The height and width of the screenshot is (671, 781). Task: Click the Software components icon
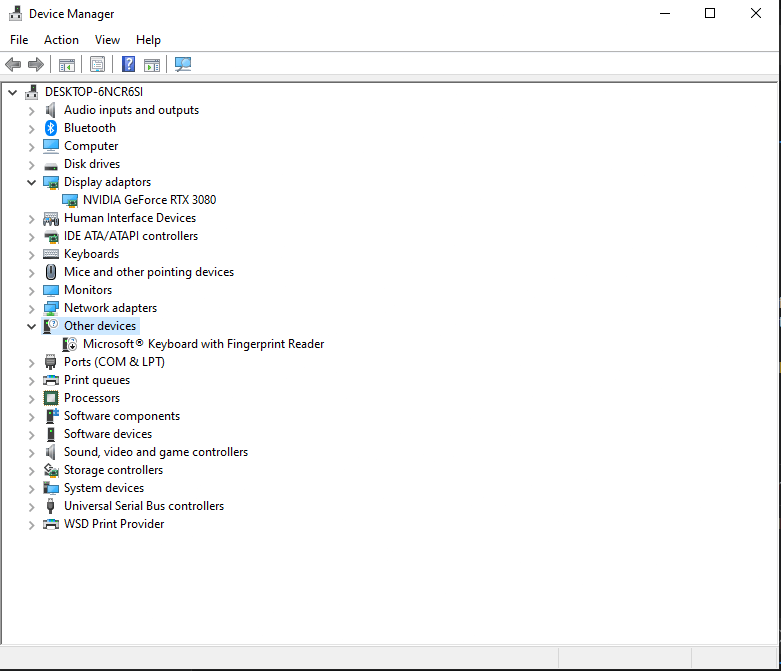pyautogui.click(x=52, y=416)
